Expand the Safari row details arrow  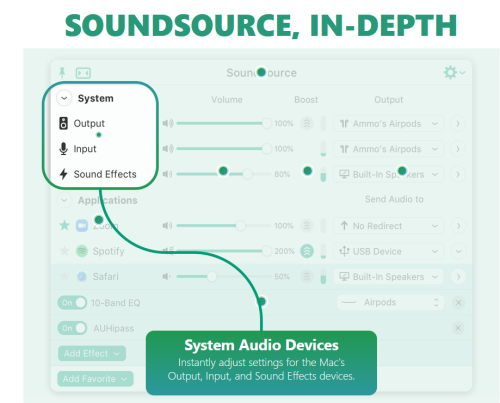458,276
